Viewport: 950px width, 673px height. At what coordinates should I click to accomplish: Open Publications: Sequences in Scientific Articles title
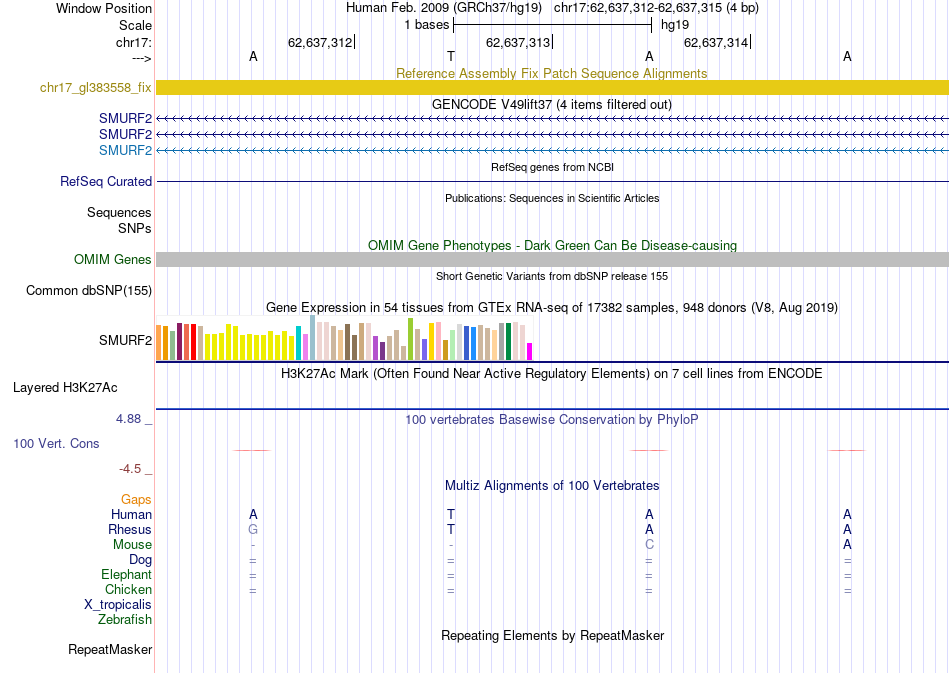pos(552,198)
